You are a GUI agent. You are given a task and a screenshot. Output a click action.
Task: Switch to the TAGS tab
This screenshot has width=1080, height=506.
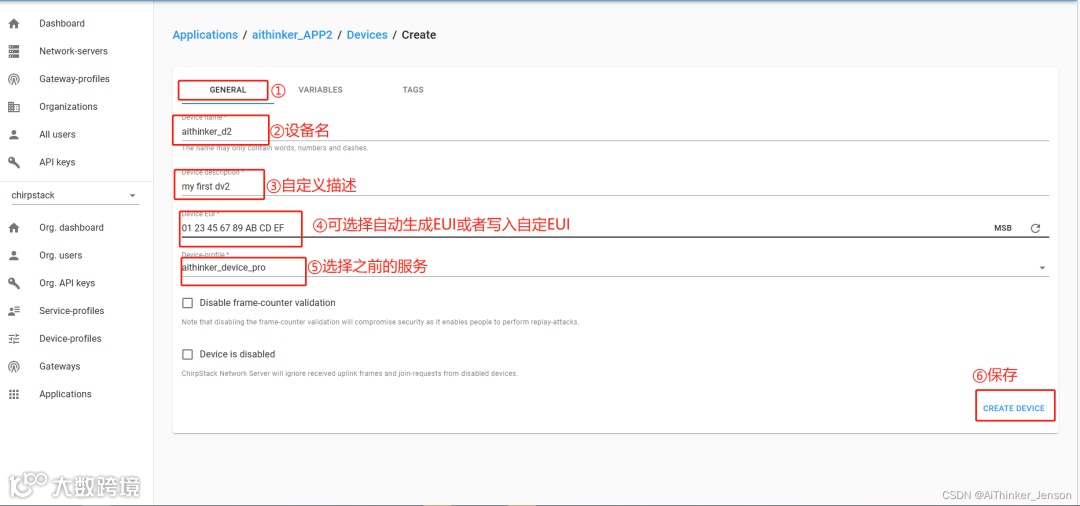tap(413, 90)
